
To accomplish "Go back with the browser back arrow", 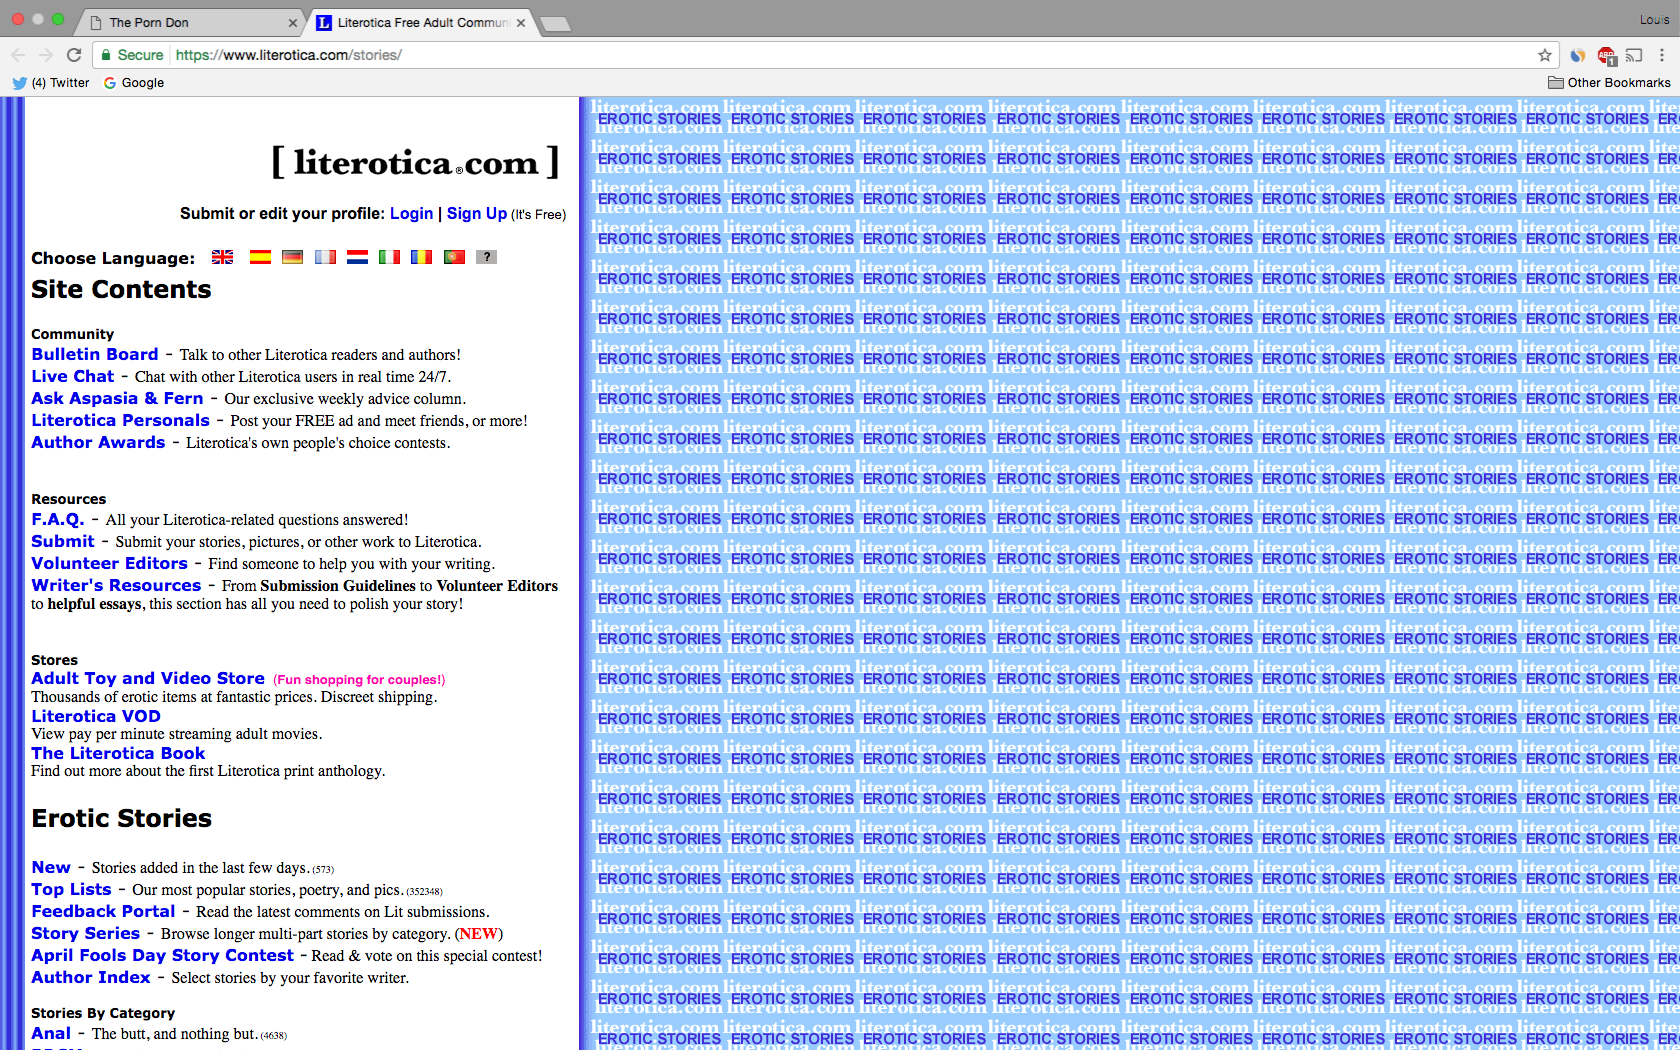I will [x=18, y=55].
